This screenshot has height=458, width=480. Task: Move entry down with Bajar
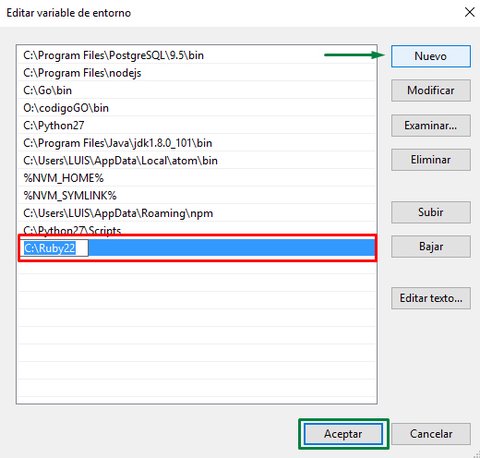click(431, 247)
